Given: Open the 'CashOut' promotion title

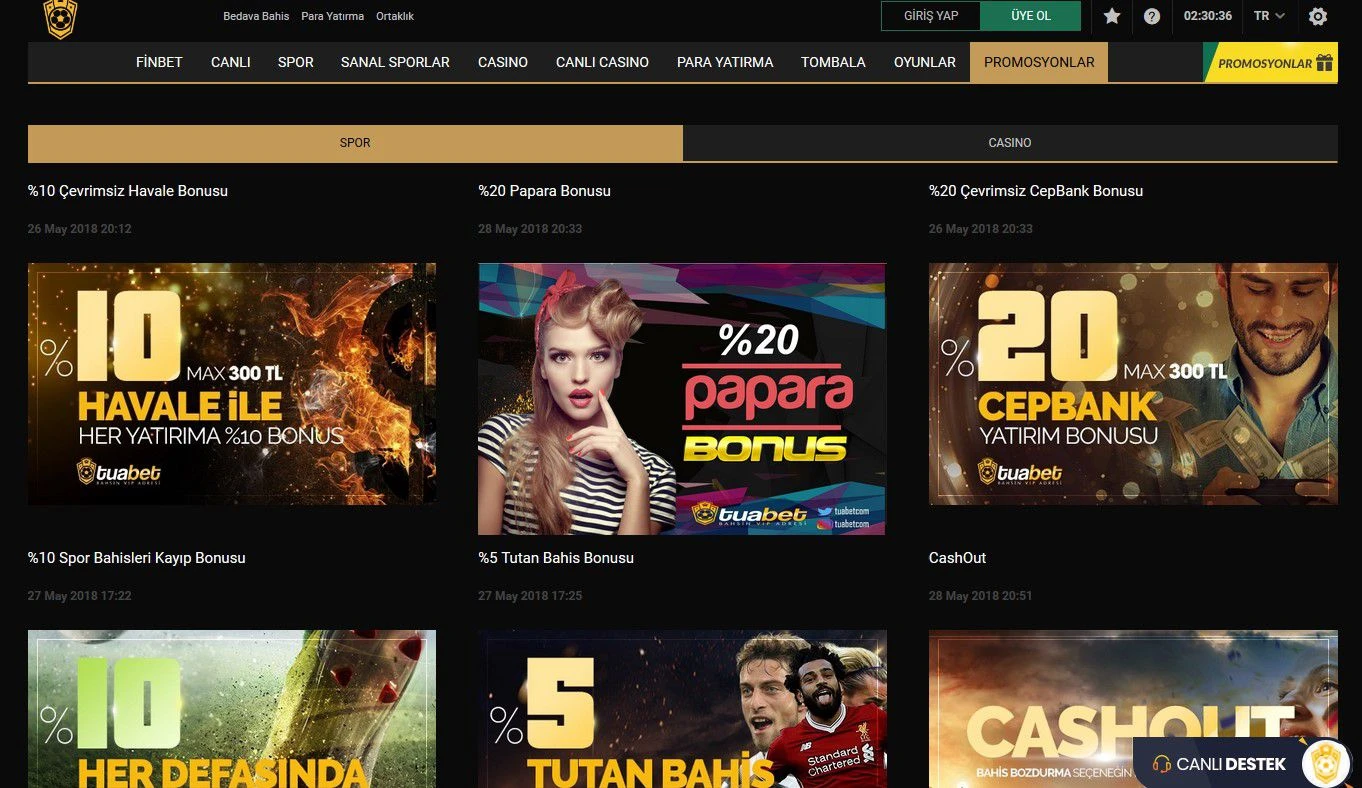Looking at the screenshot, I should (958, 558).
